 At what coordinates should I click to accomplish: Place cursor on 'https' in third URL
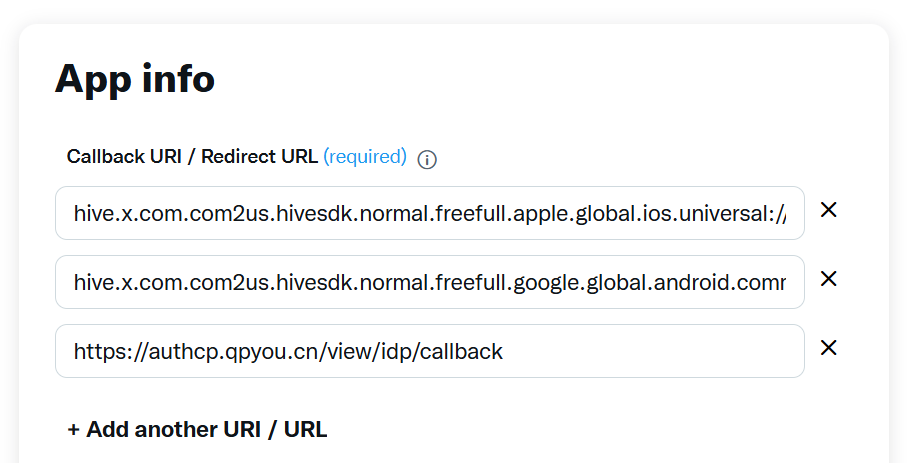[99, 351]
